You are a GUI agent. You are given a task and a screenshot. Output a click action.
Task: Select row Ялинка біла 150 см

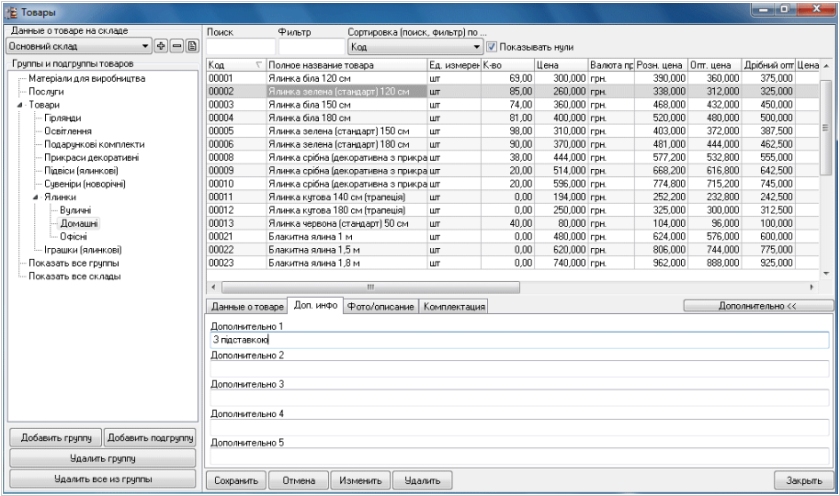(x=513, y=105)
